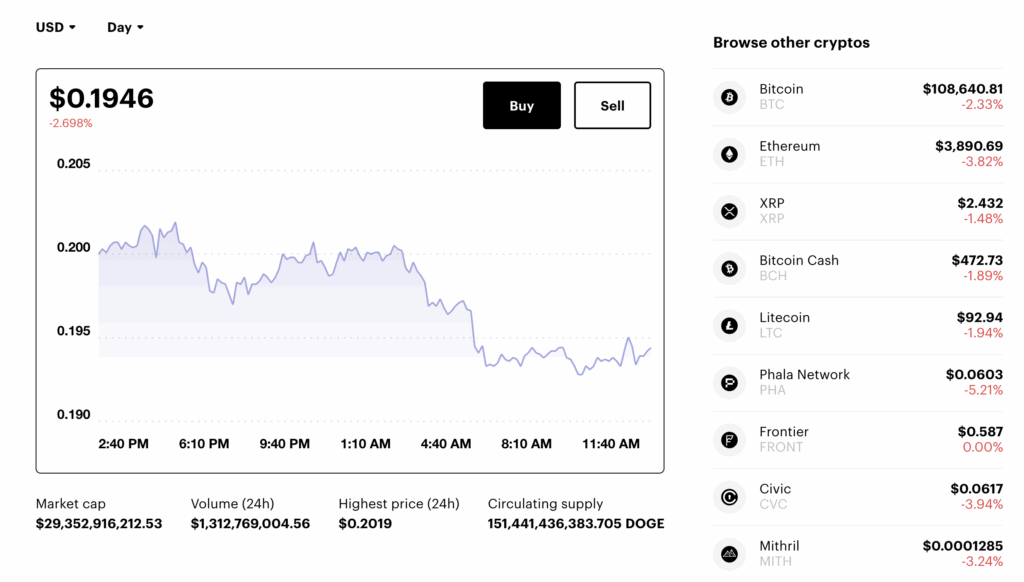Click the Civic logo icon

point(729,496)
